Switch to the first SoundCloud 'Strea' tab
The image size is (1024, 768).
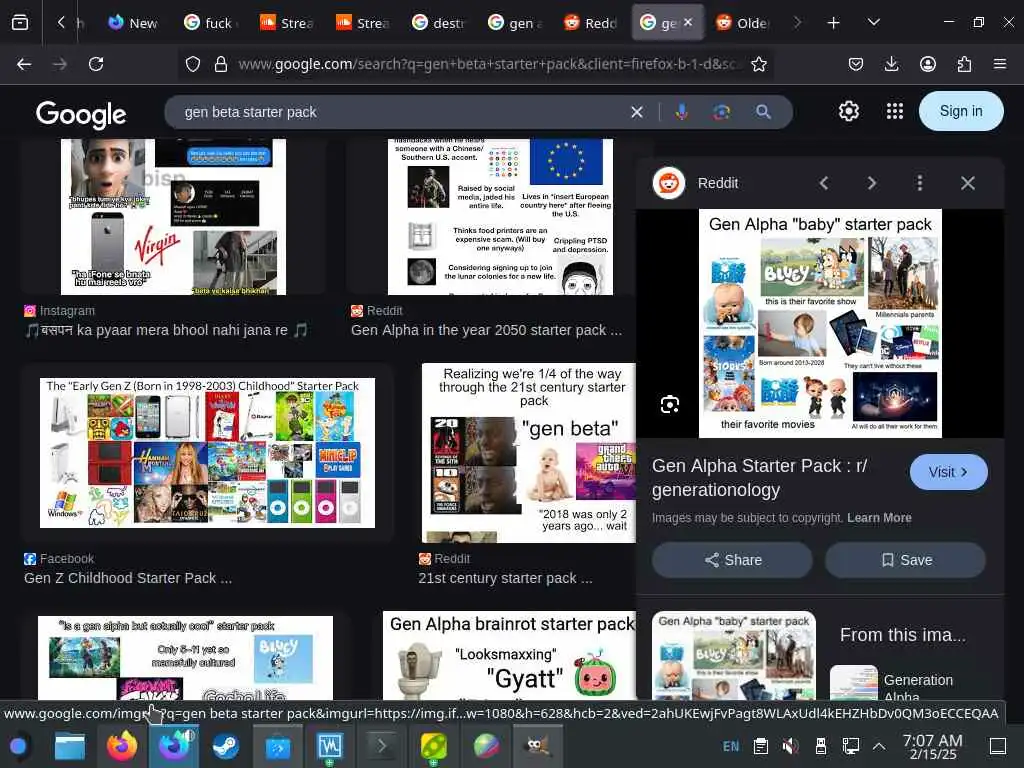point(287,23)
